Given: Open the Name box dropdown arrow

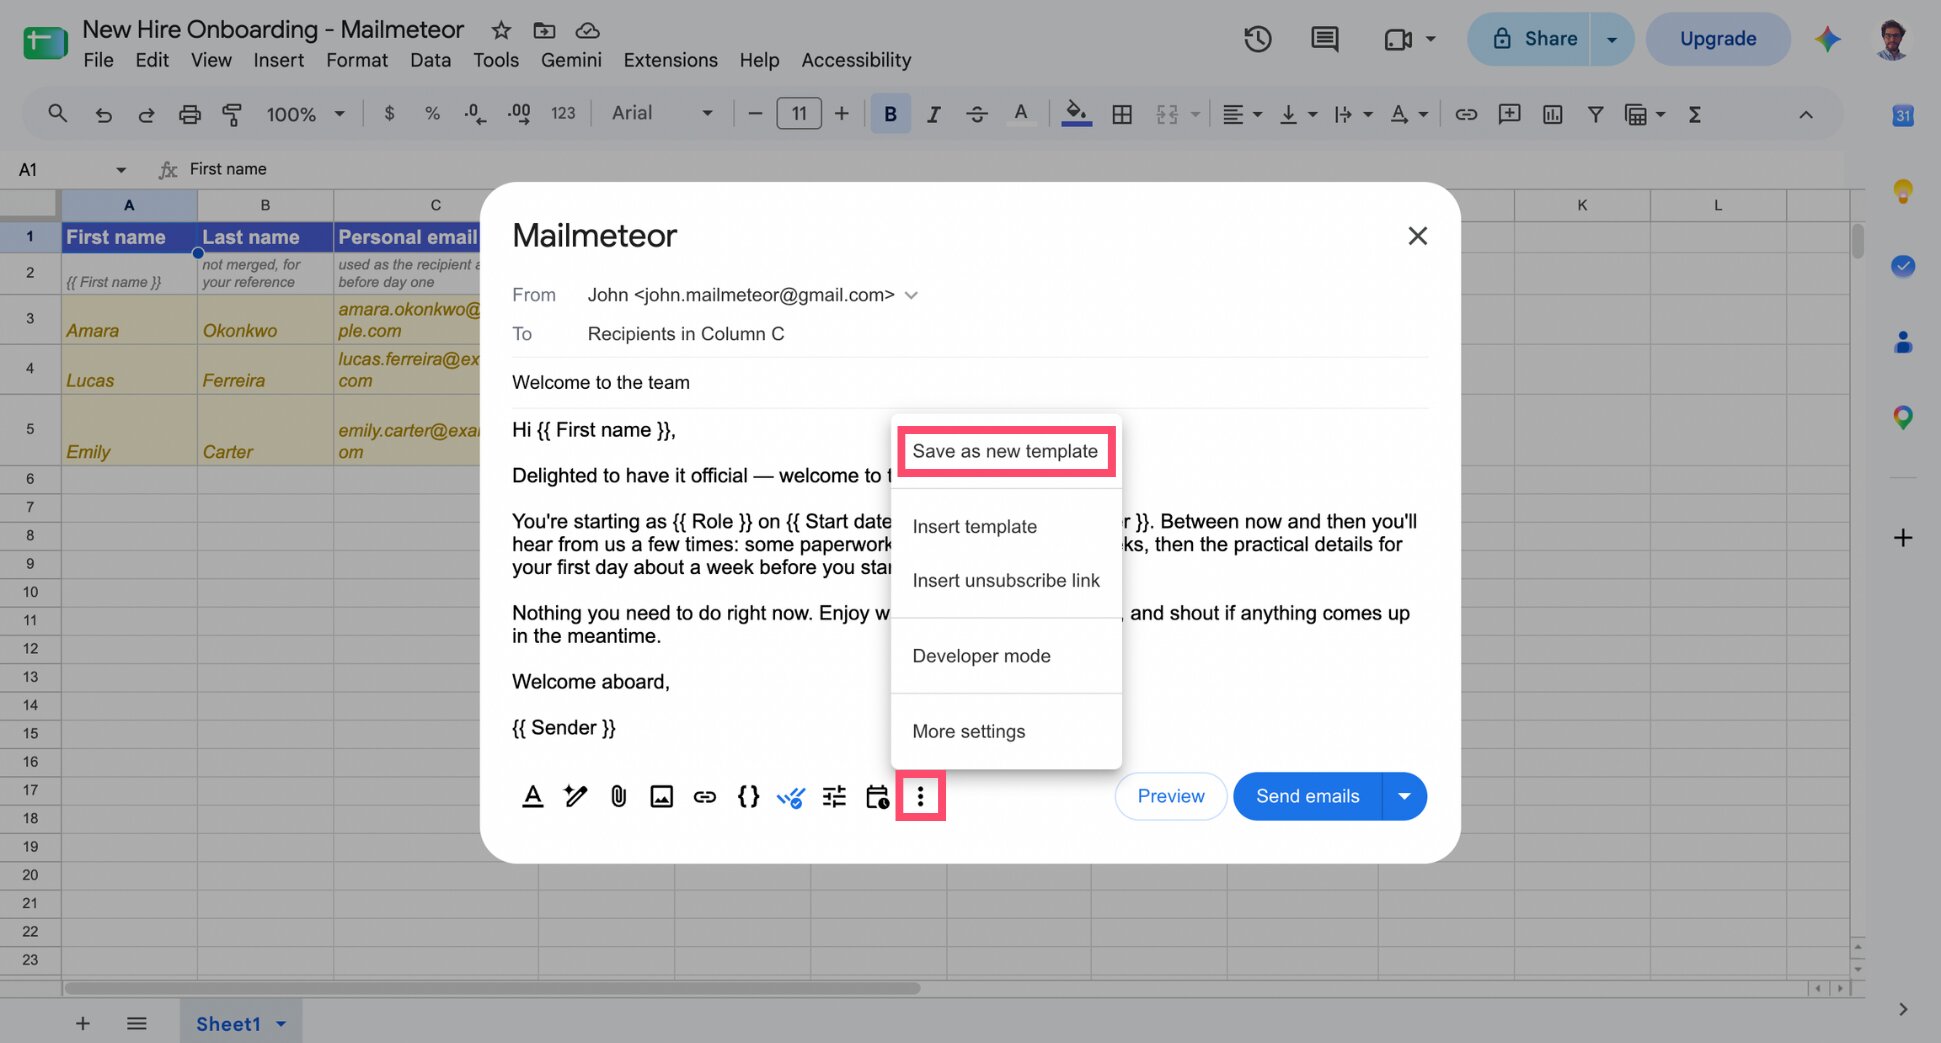Looking at the screenshot, I should point(121,170).
